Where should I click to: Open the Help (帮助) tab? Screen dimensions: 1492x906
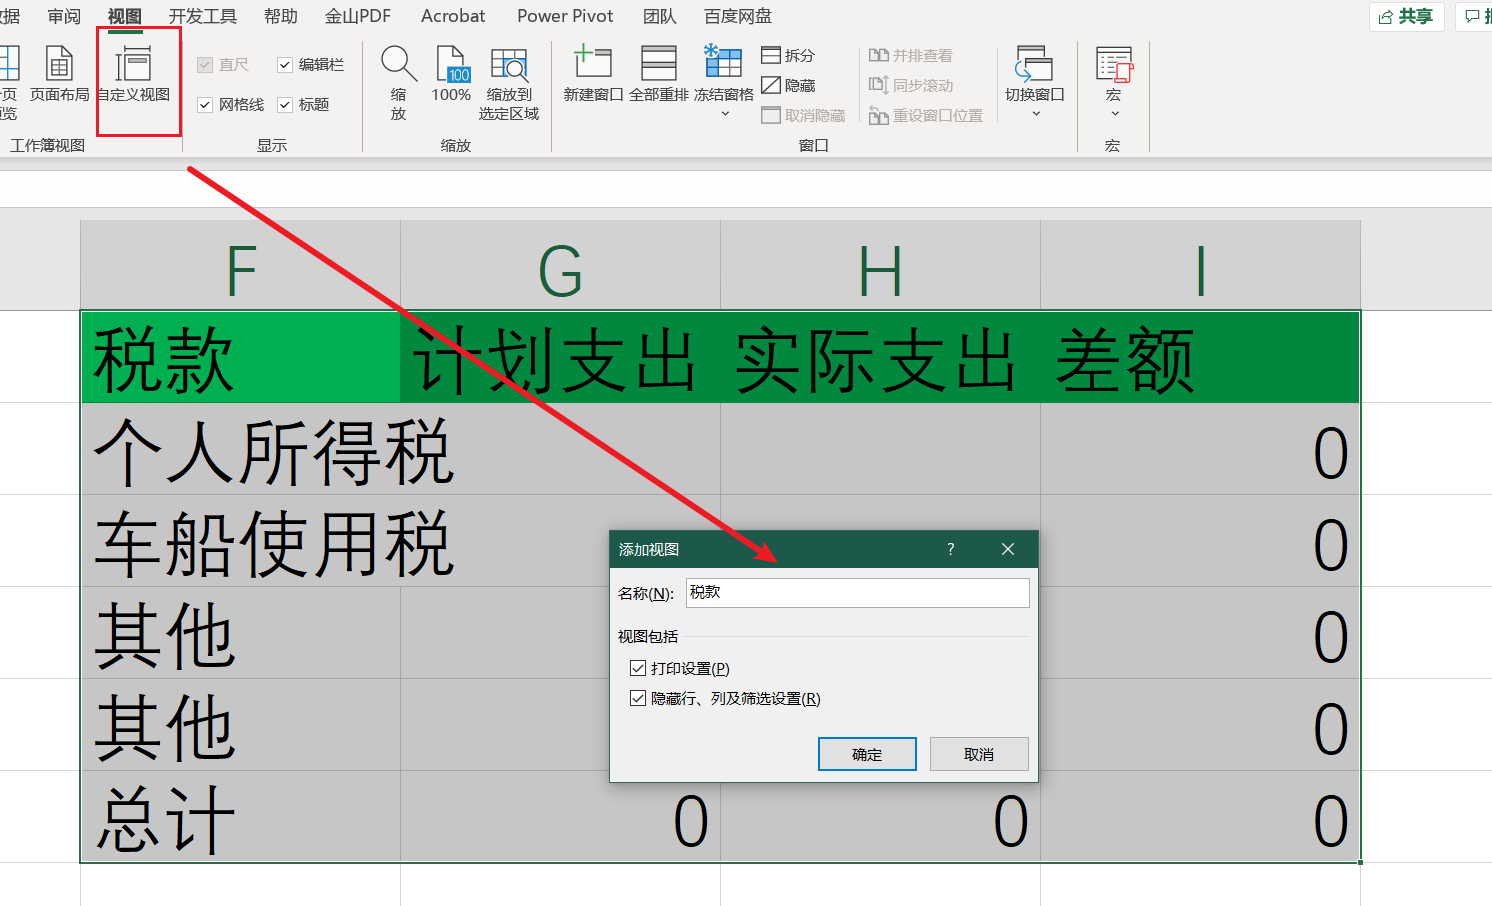(x=281, y=16)
